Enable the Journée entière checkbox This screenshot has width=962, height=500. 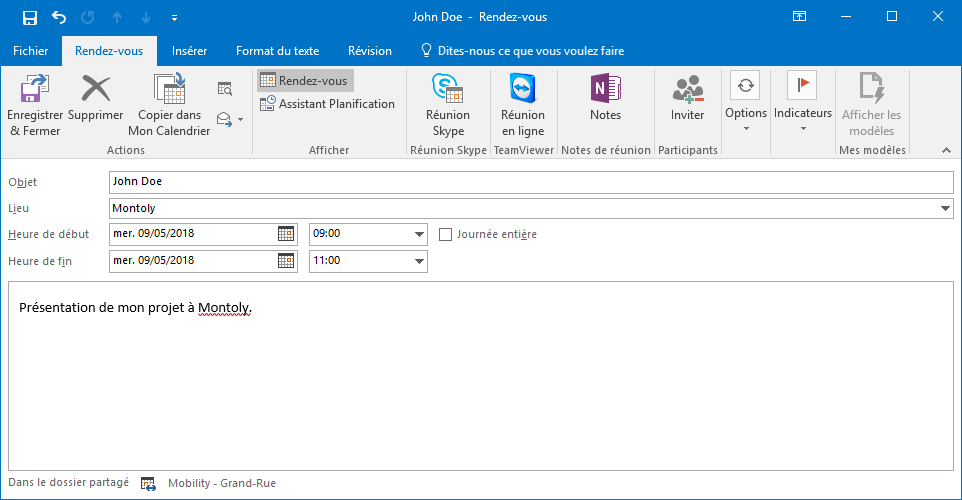click(446, 234)
